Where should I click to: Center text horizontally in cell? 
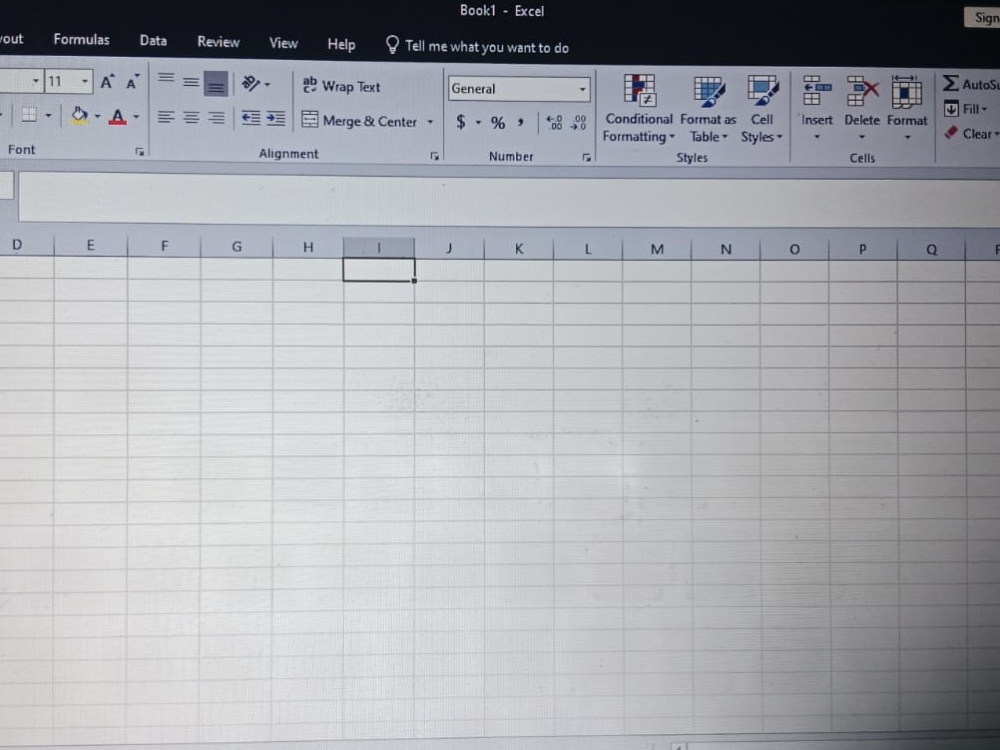point(191,117)
